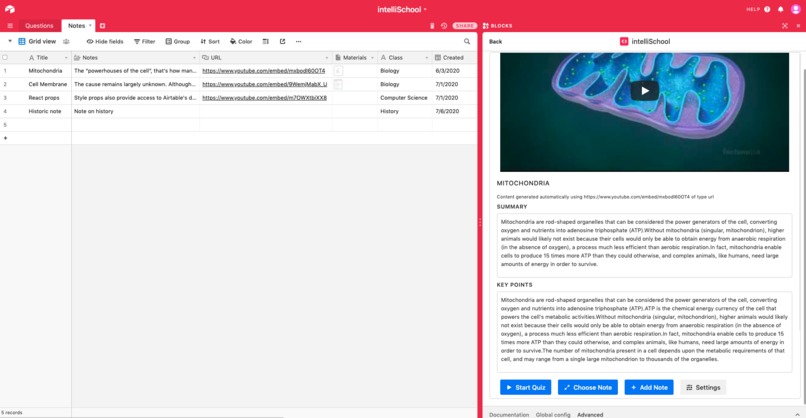This screenshot has height=418, width=806.
Task: Search records with the magnifier icon
Action: coord(467,42)
